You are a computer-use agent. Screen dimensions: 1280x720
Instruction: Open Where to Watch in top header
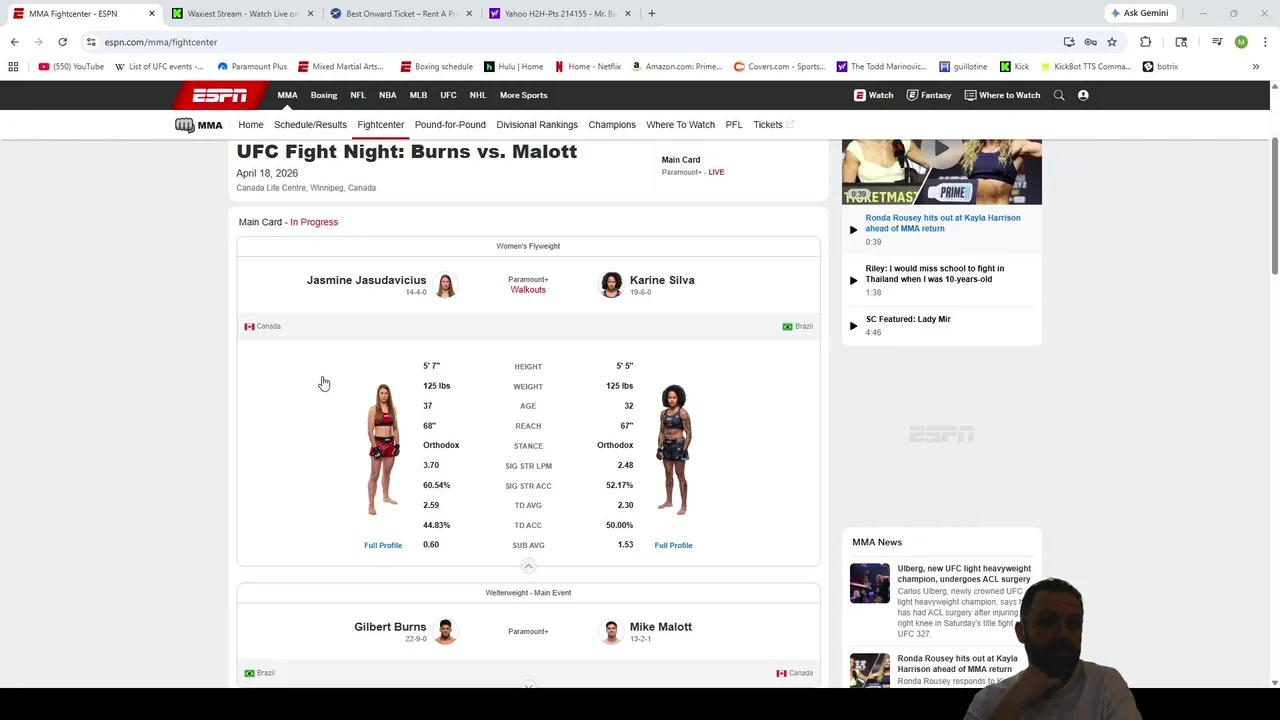(x=1002, y=95)
